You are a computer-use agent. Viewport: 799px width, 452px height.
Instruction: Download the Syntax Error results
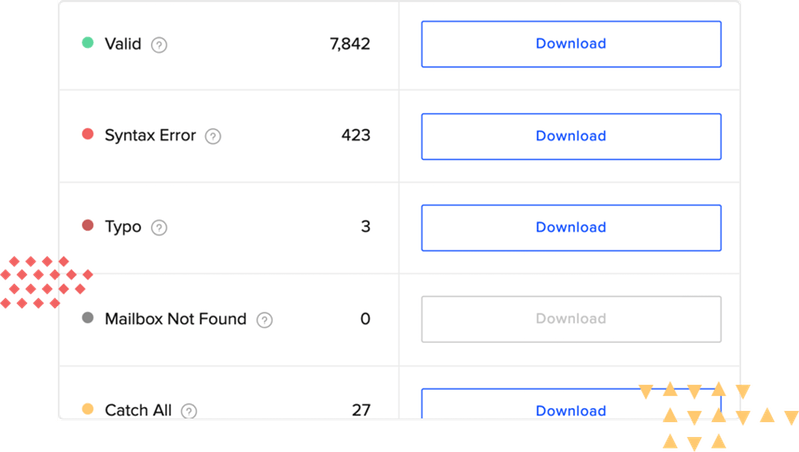570,136
